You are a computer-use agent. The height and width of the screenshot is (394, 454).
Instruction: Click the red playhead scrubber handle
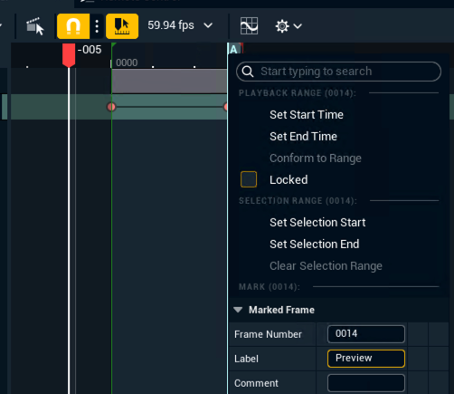coord(69,55)
